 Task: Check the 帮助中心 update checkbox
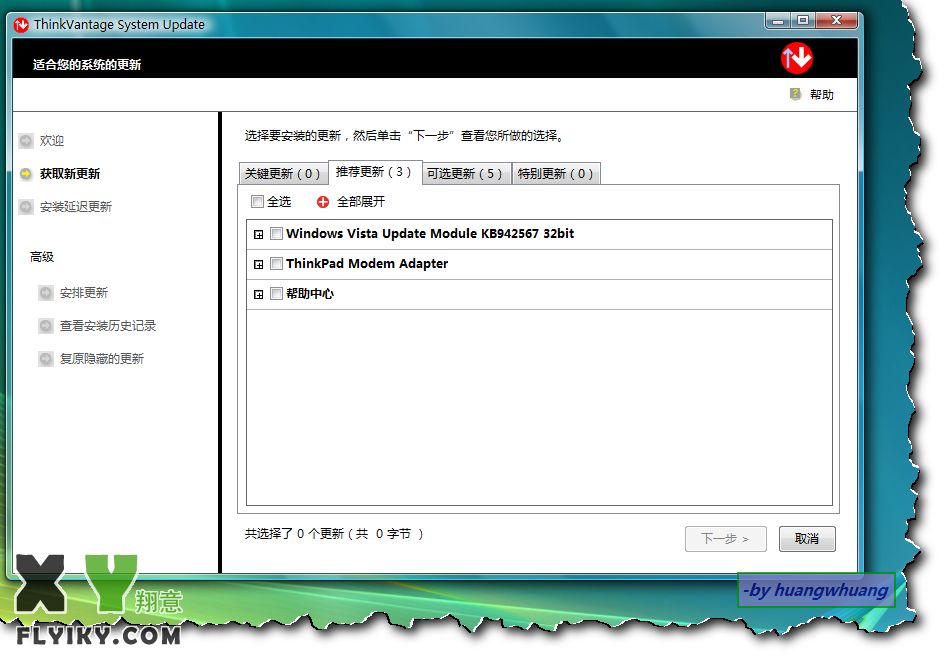pyautogui.click(x=276, y=294)
